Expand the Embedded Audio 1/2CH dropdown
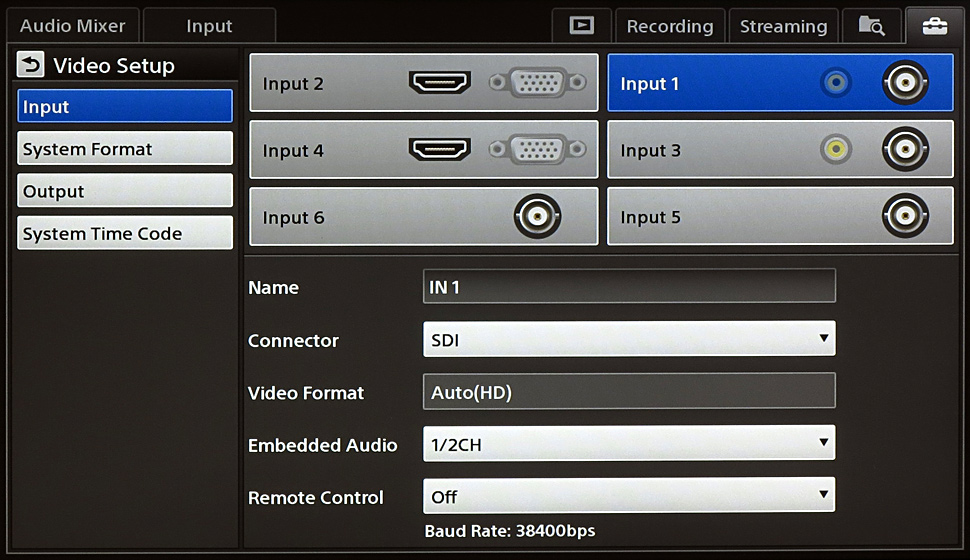970x560 pixels. tap(628, 444)
